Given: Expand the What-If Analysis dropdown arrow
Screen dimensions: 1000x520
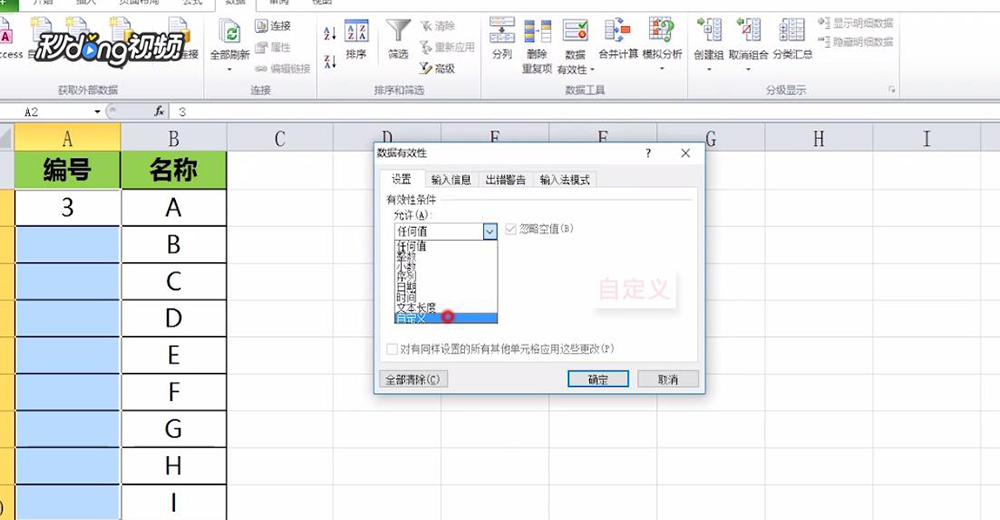Looking at the screenshot, I should 662,69.
